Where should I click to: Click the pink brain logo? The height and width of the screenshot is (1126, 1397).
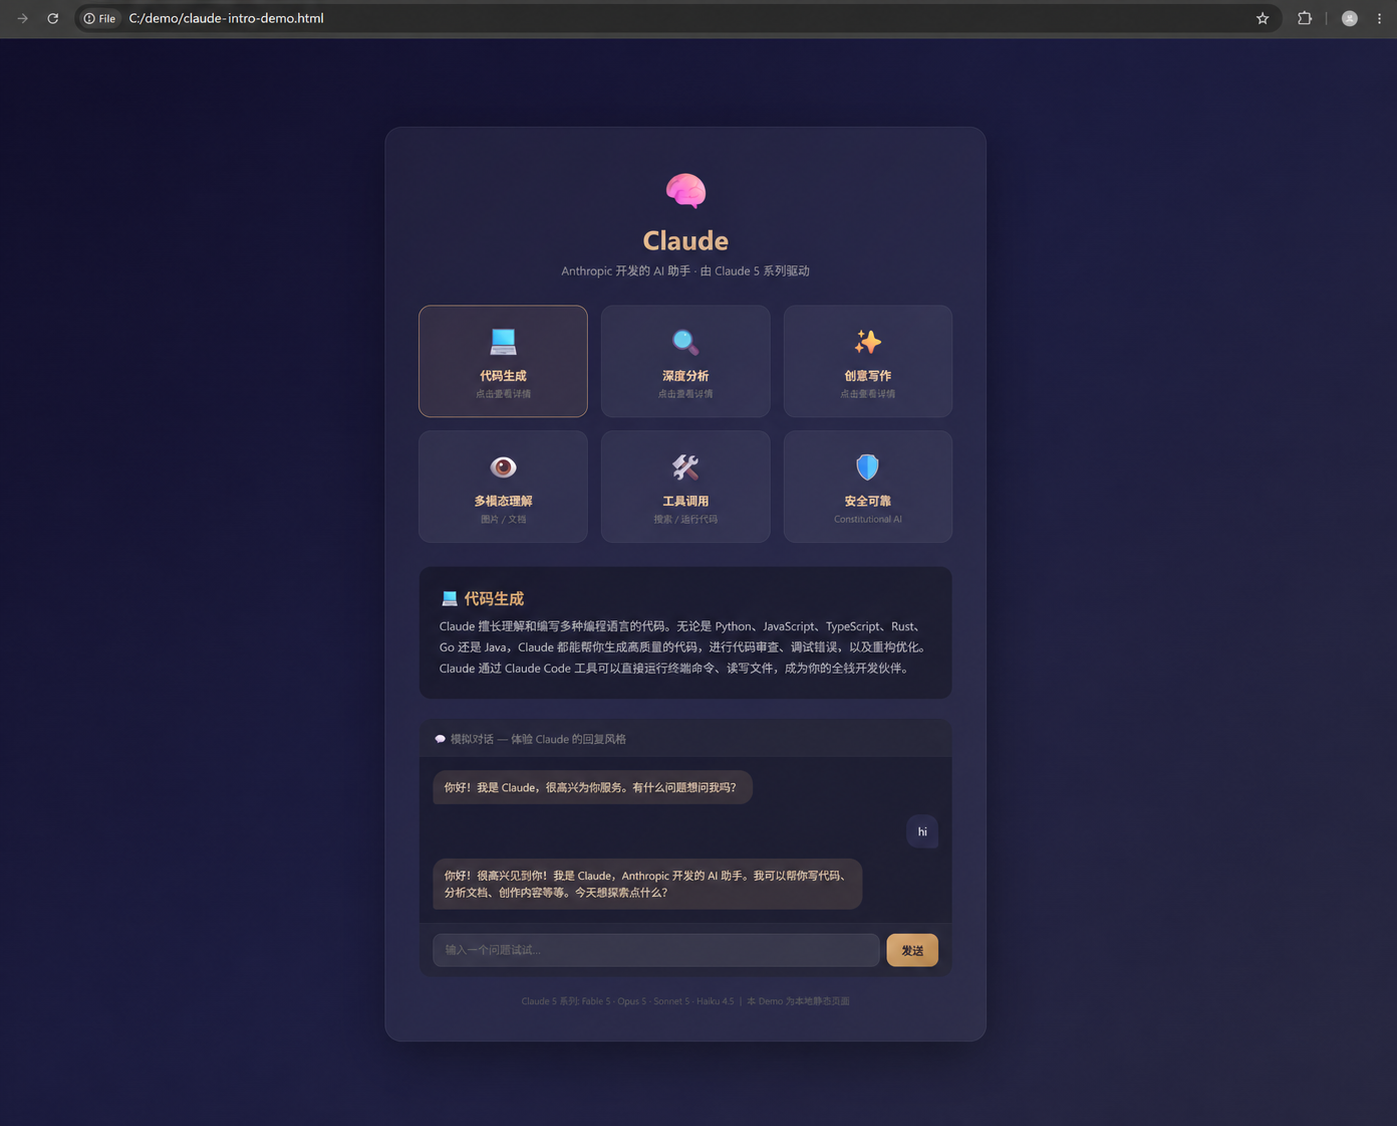tap(686, 190)
